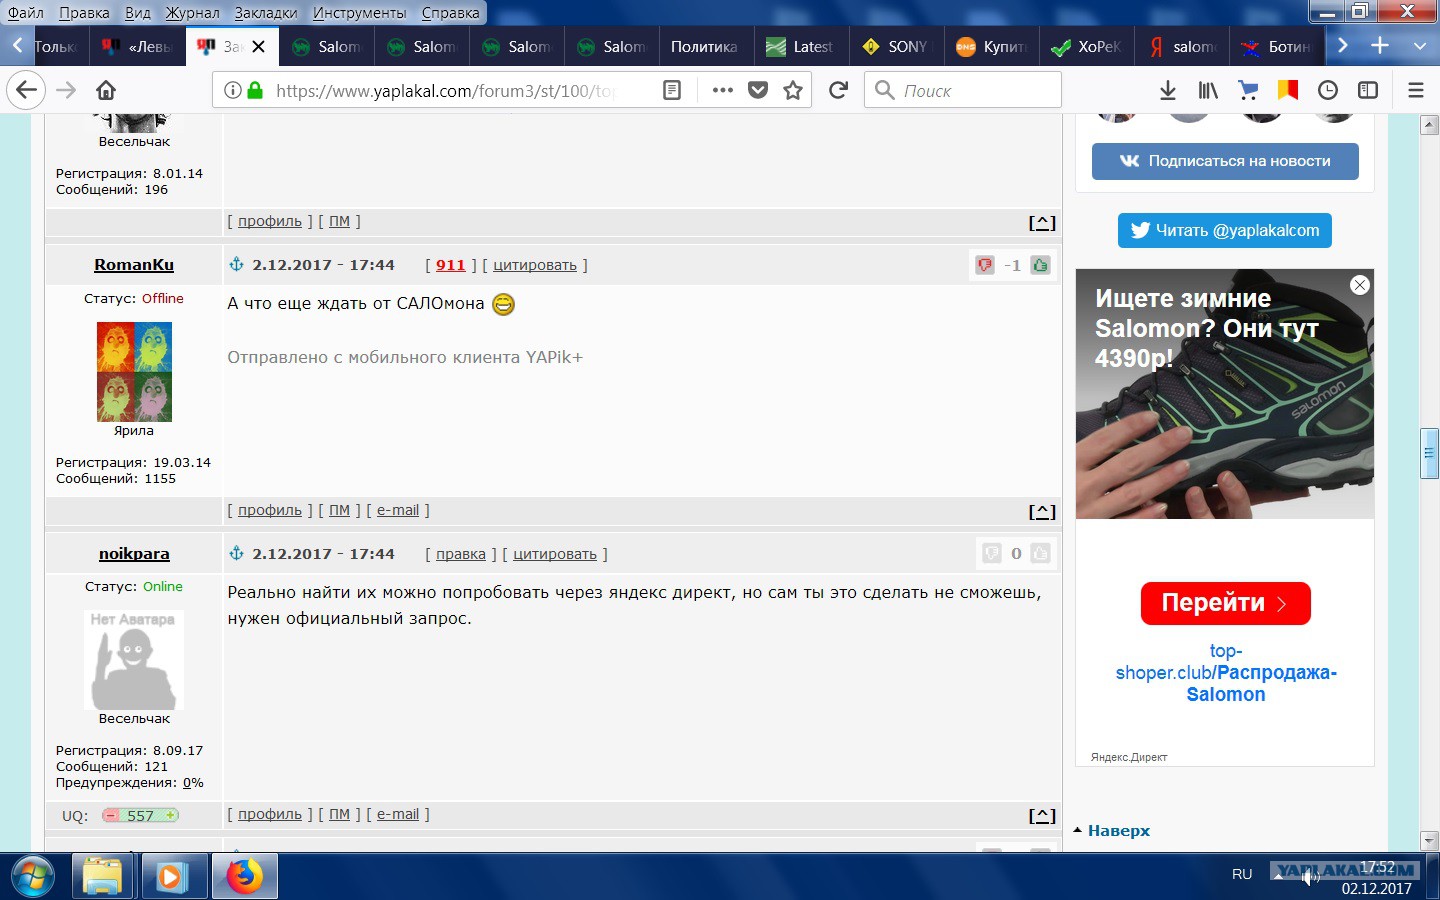Click the anchor icon on RomanKu's post
Image resolution: width=1440 pixels, height=900 pixels.
tap(237, 264)
